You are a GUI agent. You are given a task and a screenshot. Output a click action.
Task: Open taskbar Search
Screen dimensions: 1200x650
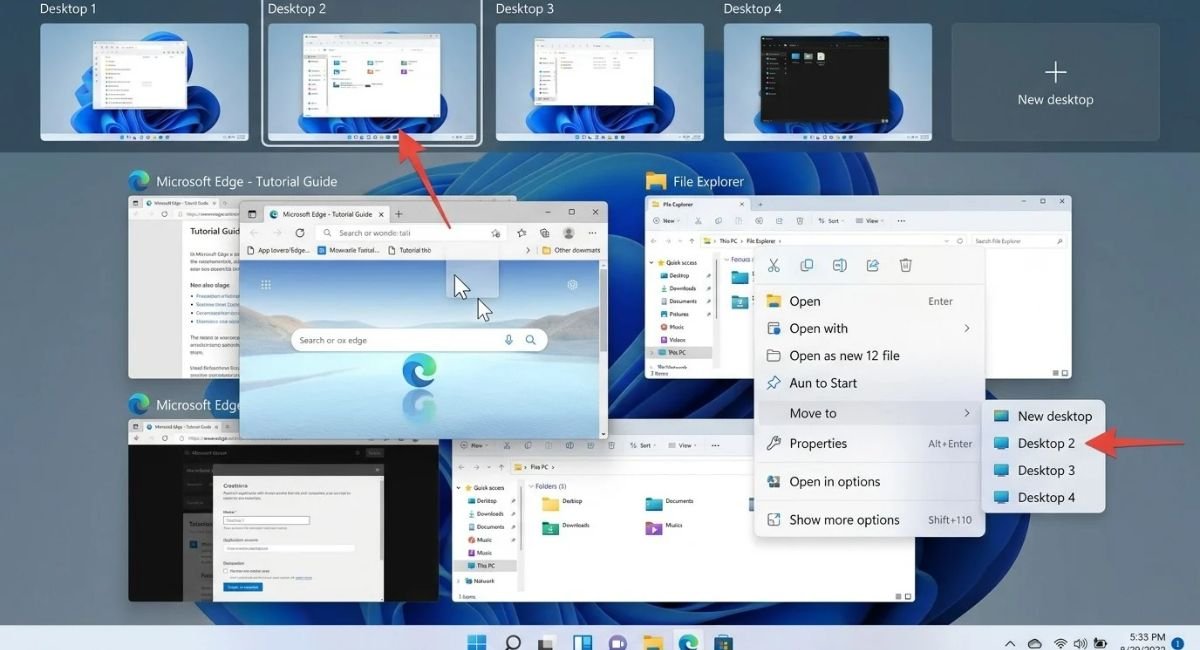click(x=512, y=641)
